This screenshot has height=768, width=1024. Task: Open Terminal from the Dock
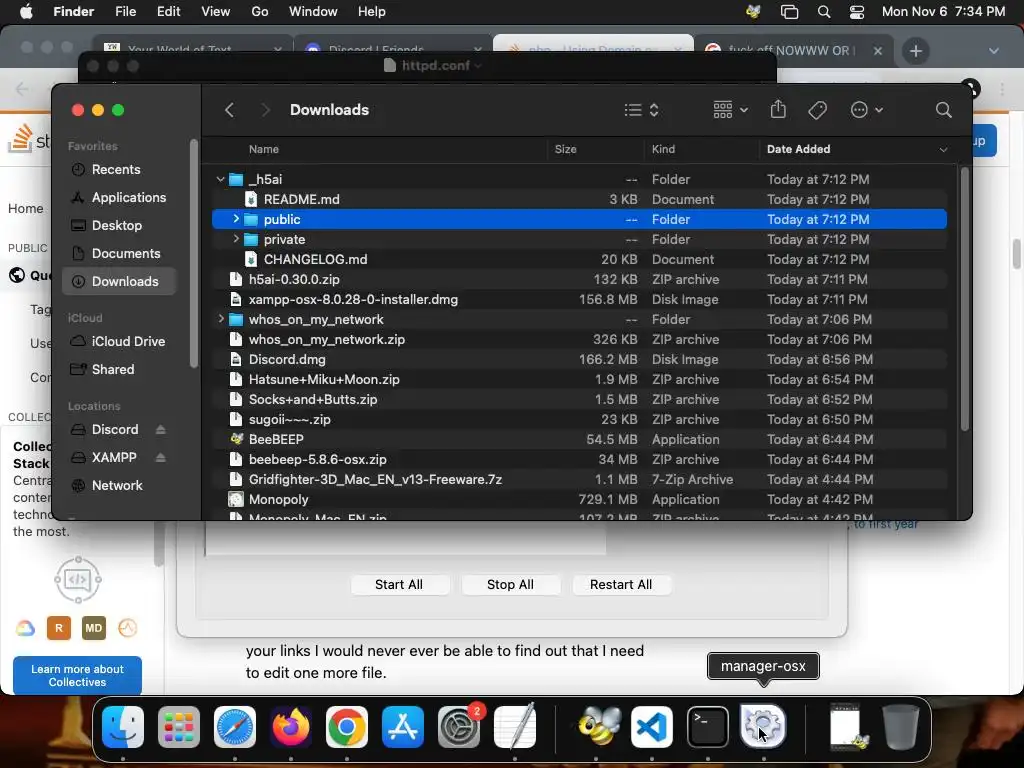coord(708,727)
